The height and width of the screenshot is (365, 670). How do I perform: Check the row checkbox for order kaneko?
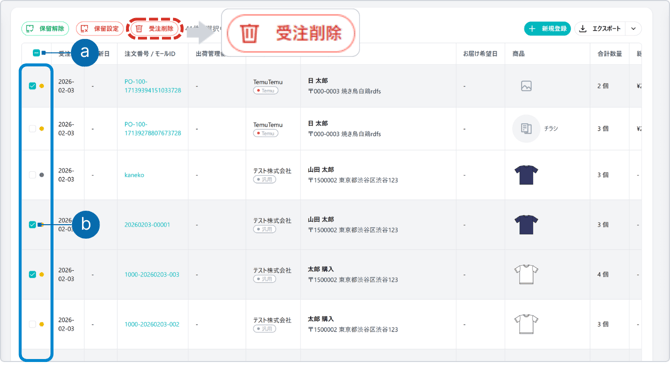click(x=32, y=175)
